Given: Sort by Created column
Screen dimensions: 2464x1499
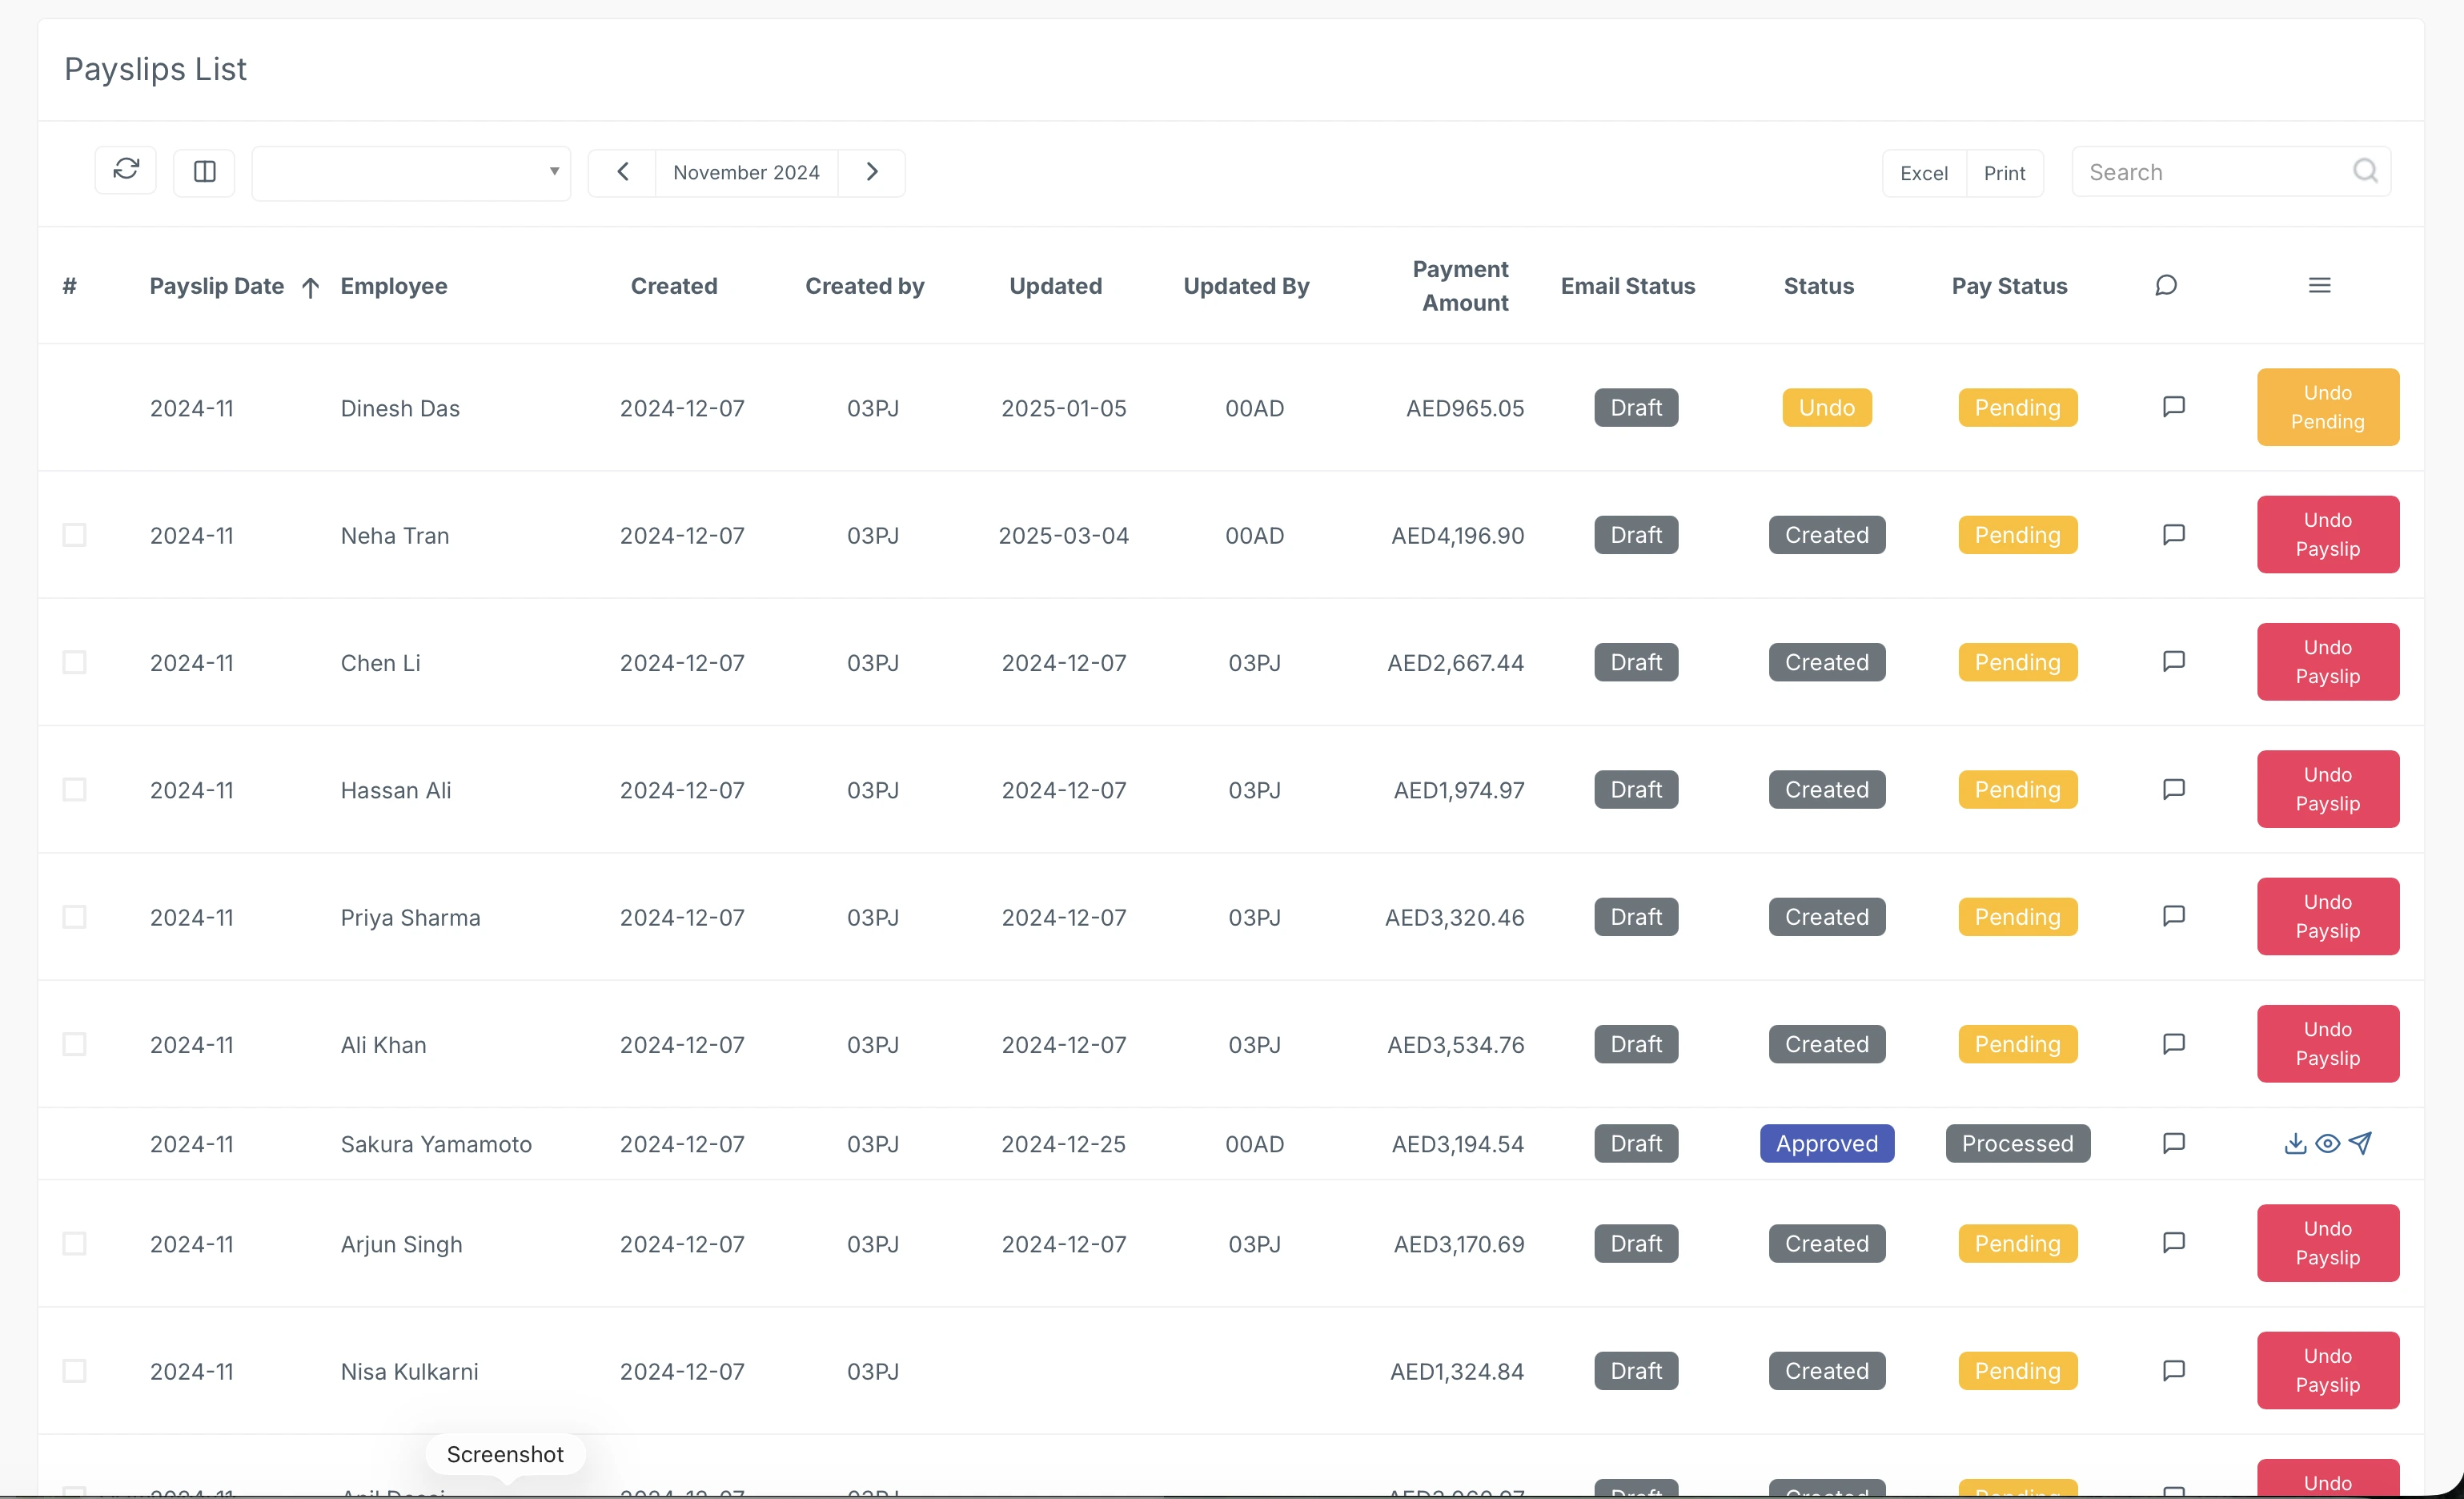Looking at the screenshot, I should point(674,286).
